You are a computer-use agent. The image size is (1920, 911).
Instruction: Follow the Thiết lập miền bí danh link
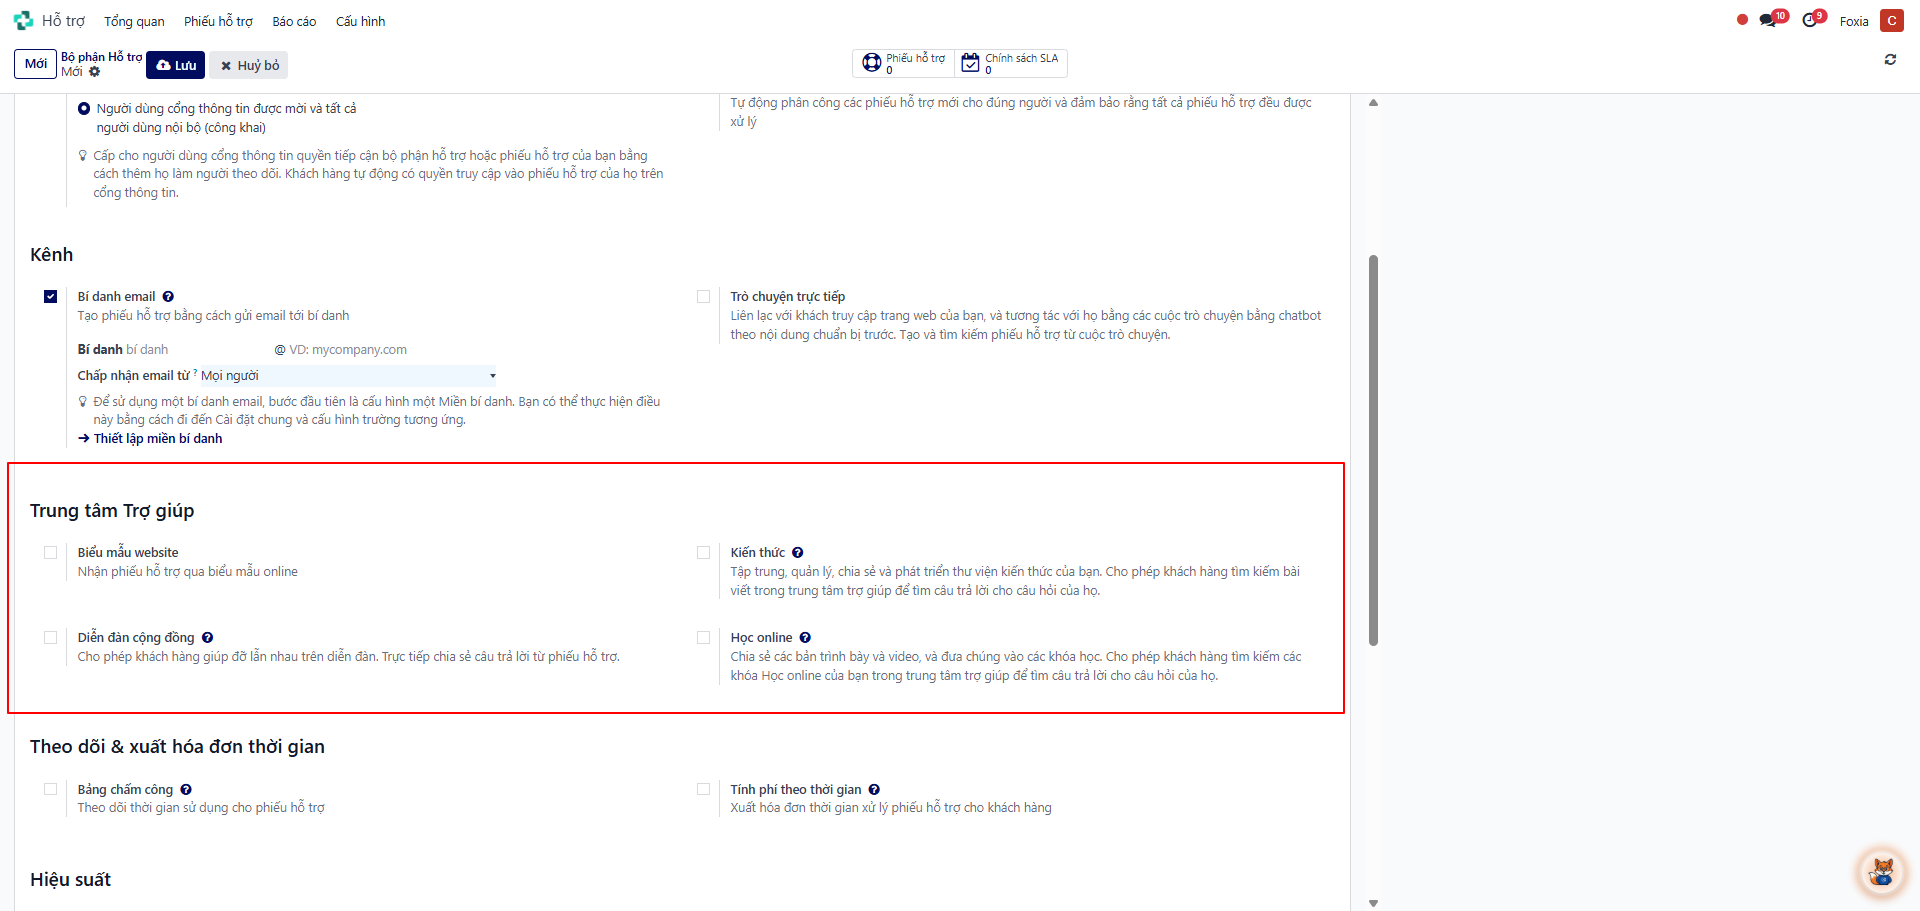click(157, 439)
